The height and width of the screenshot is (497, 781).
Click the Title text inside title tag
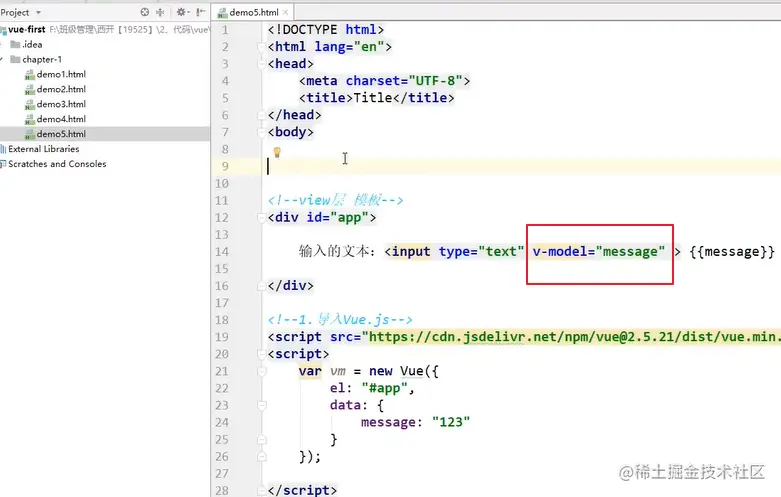373,98
